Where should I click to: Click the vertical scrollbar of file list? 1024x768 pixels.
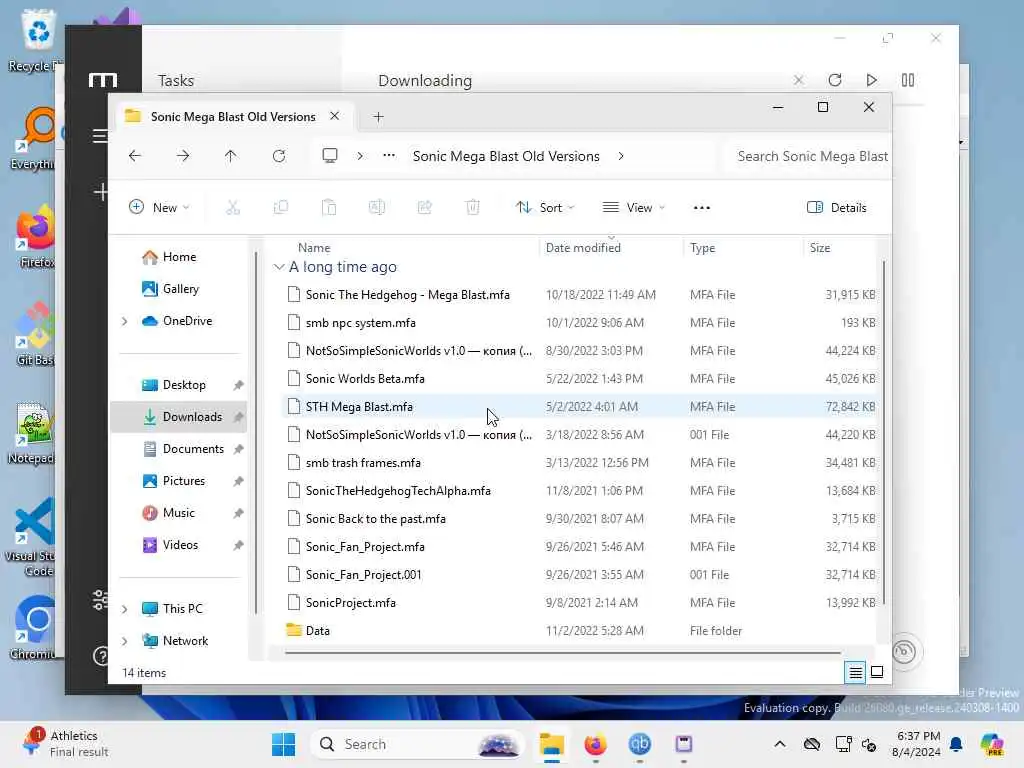(x=884, y=432)
